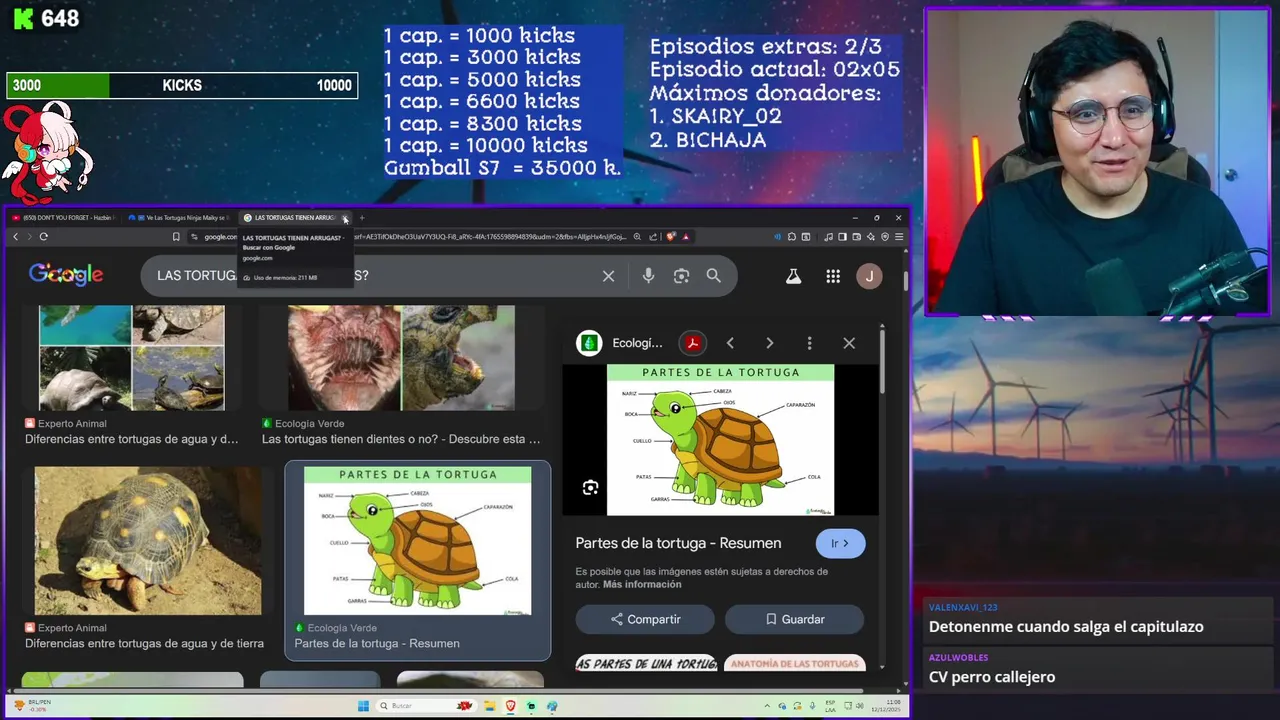Click Compartir button
This screenshot has width=1280, height=720.
tap(645, 619)
